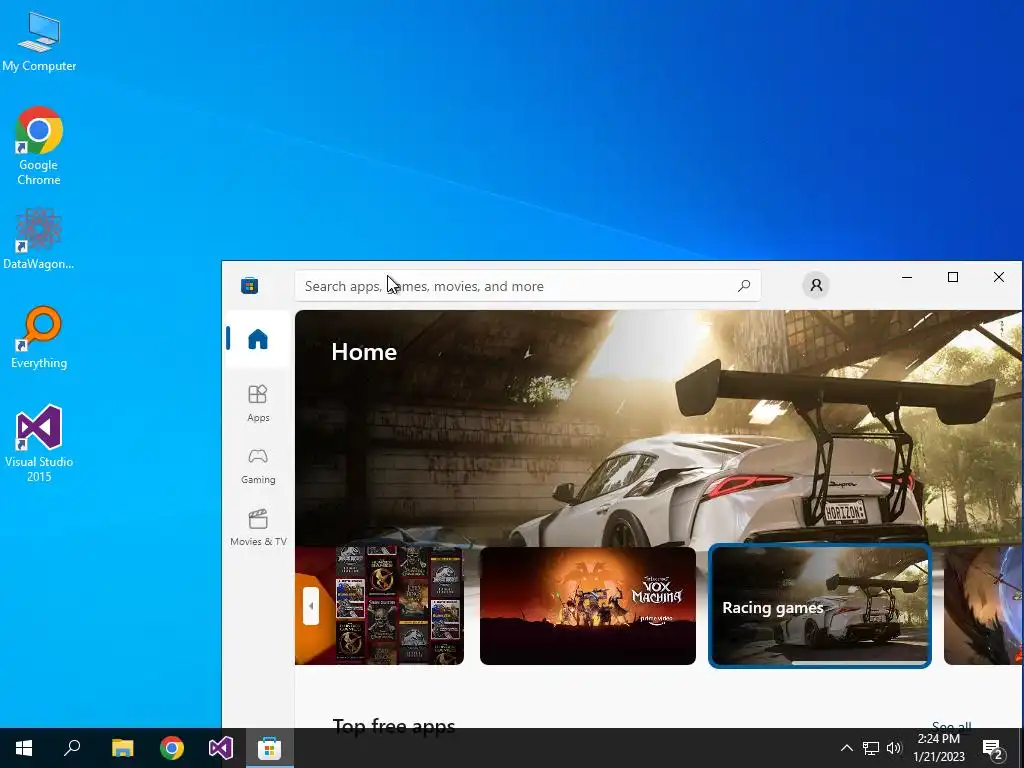
Task: Open the Windows Start menu
Action: click(x=24, y=748)
